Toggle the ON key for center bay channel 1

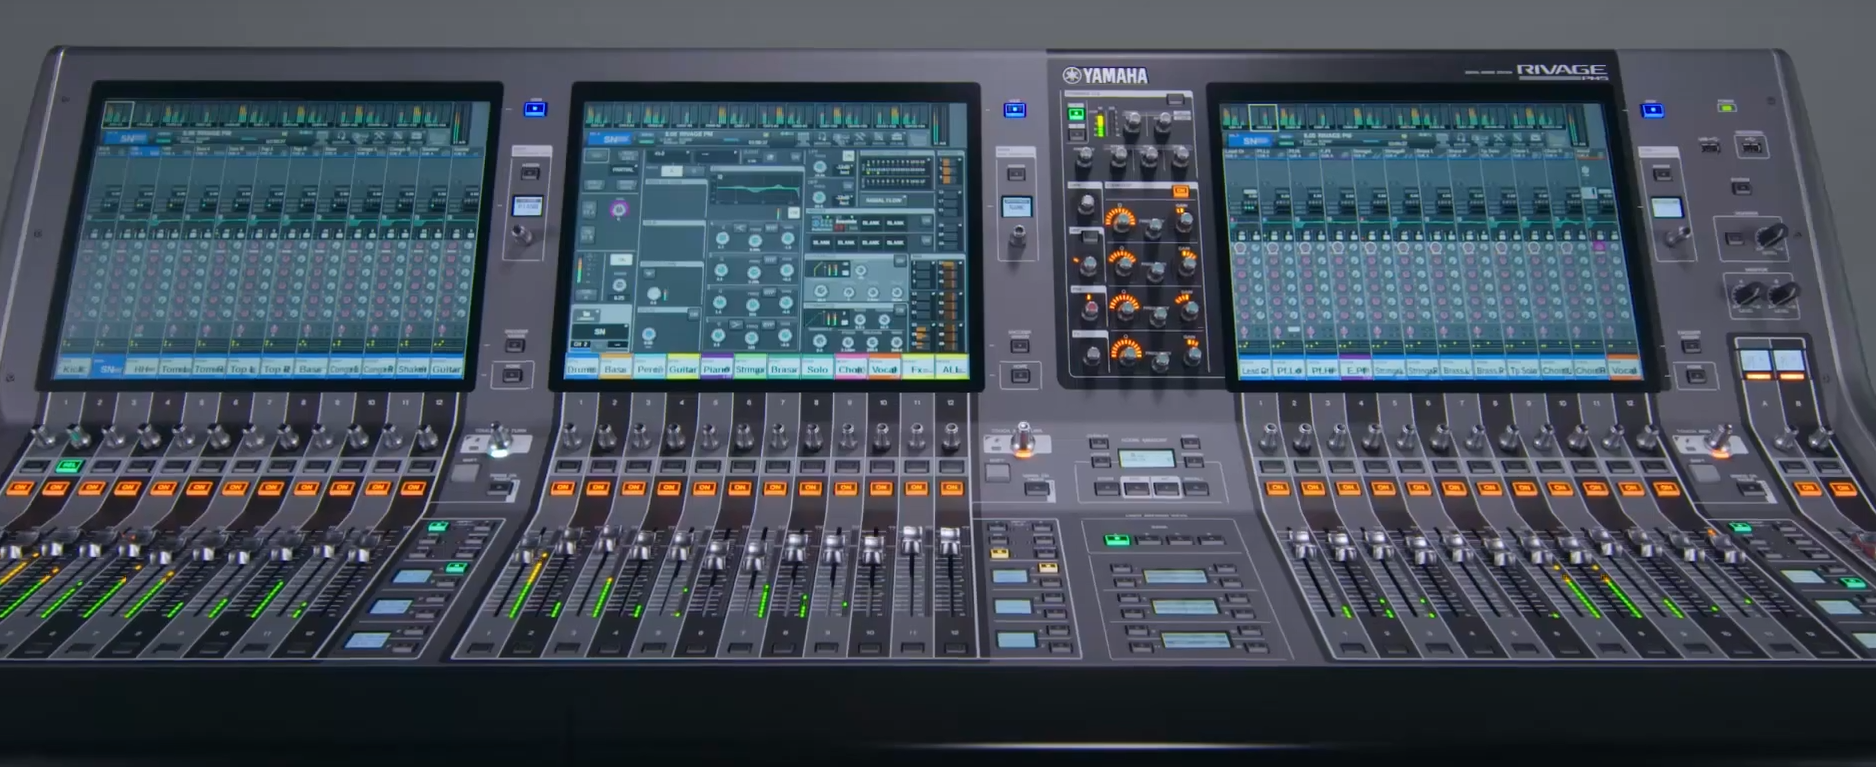coord(562,488)
